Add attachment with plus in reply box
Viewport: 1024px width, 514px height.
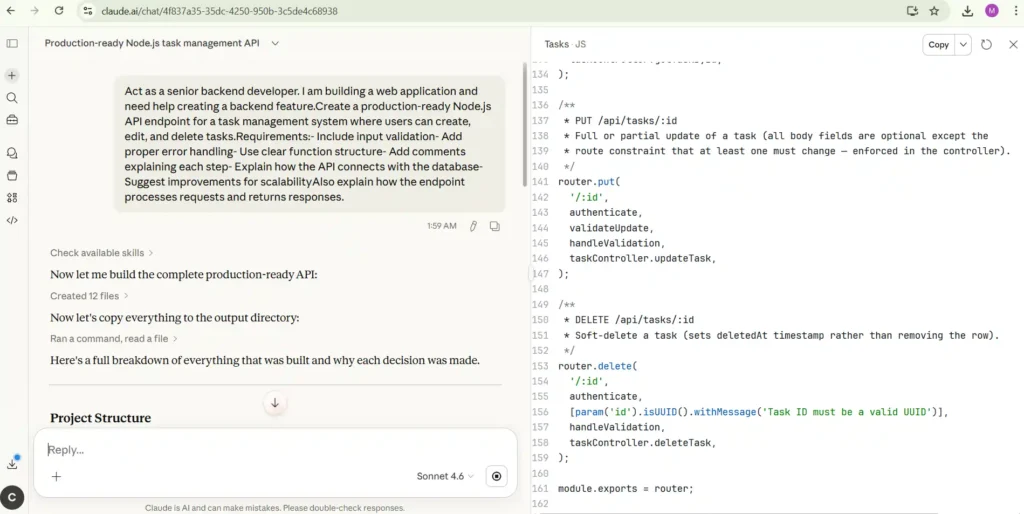pos(56,476)
